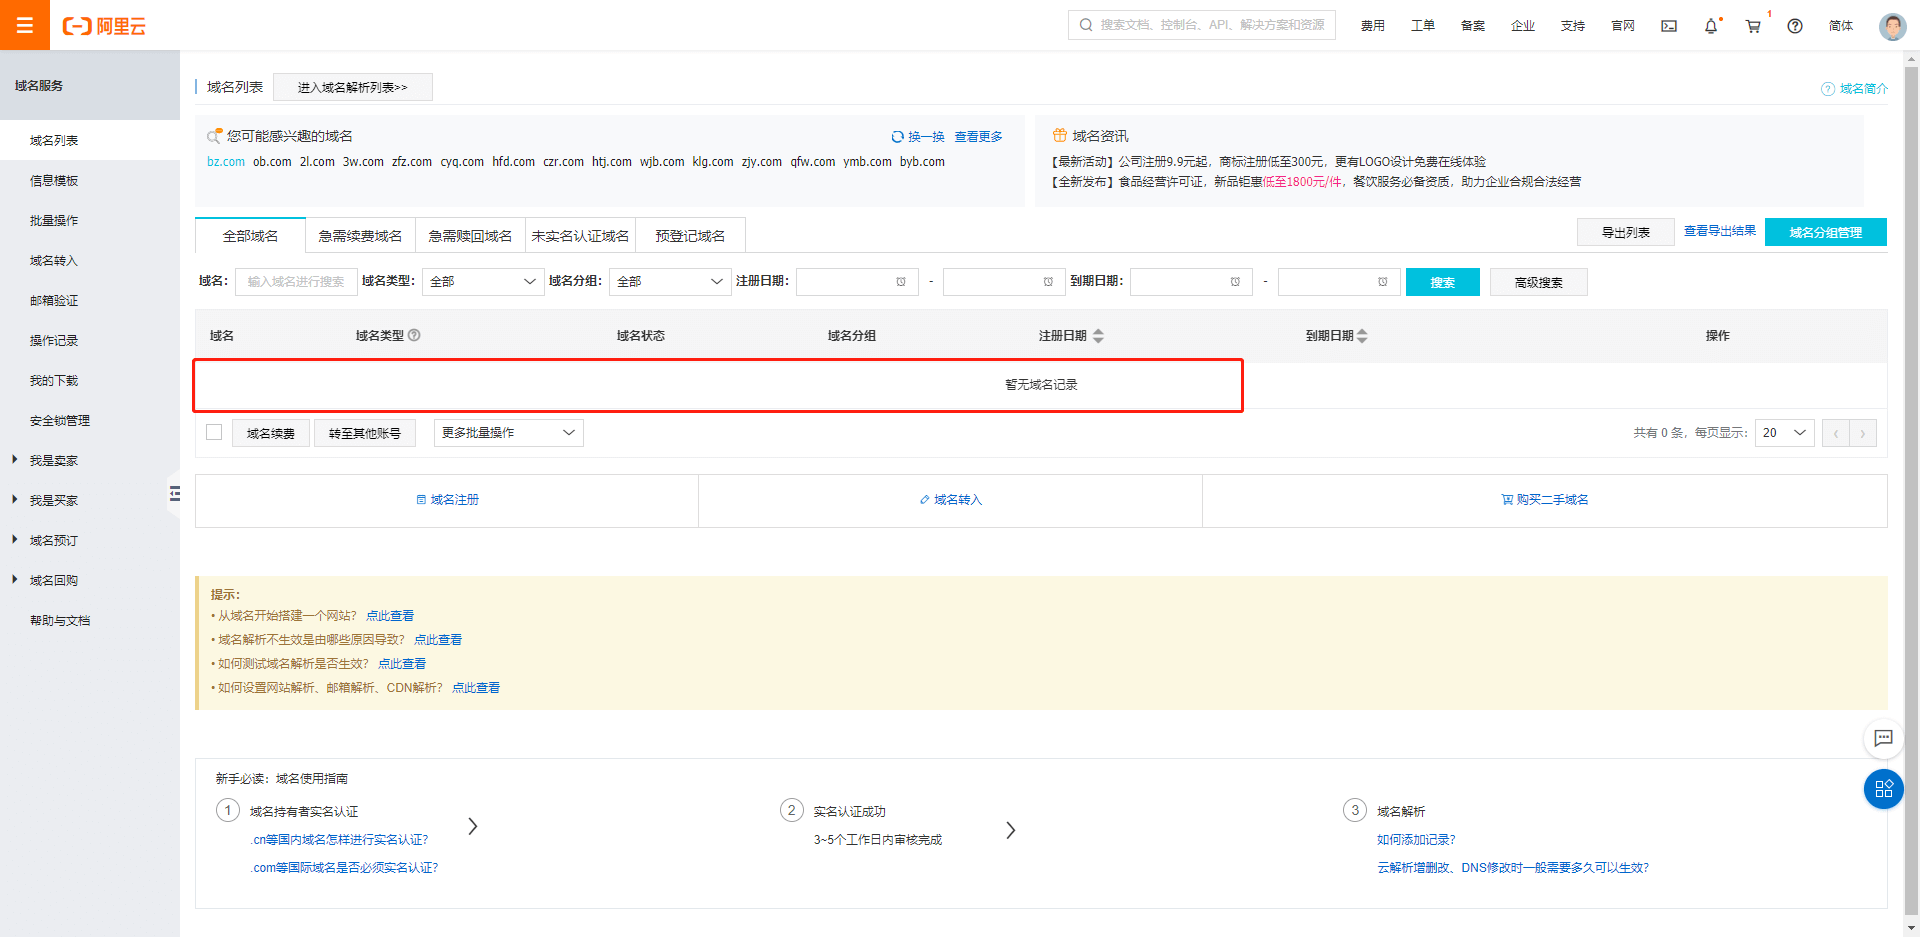This screenshot has width=1920, height=937.
Task: Click the first 到期日期 date field
Action: (x=1191, y=282)
